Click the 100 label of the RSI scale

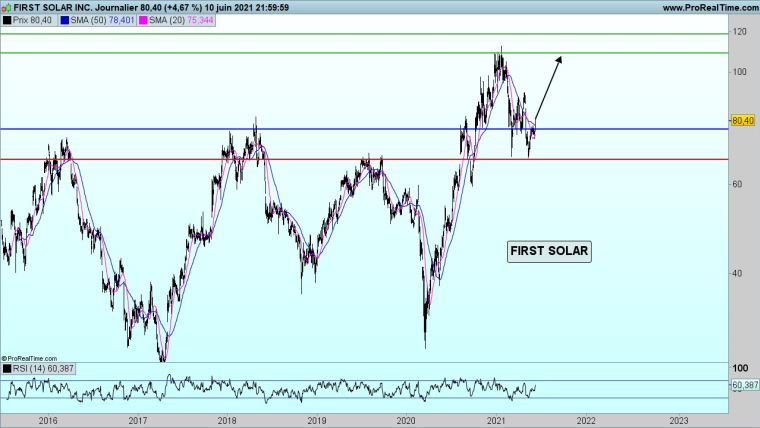(x=740, y=368)
